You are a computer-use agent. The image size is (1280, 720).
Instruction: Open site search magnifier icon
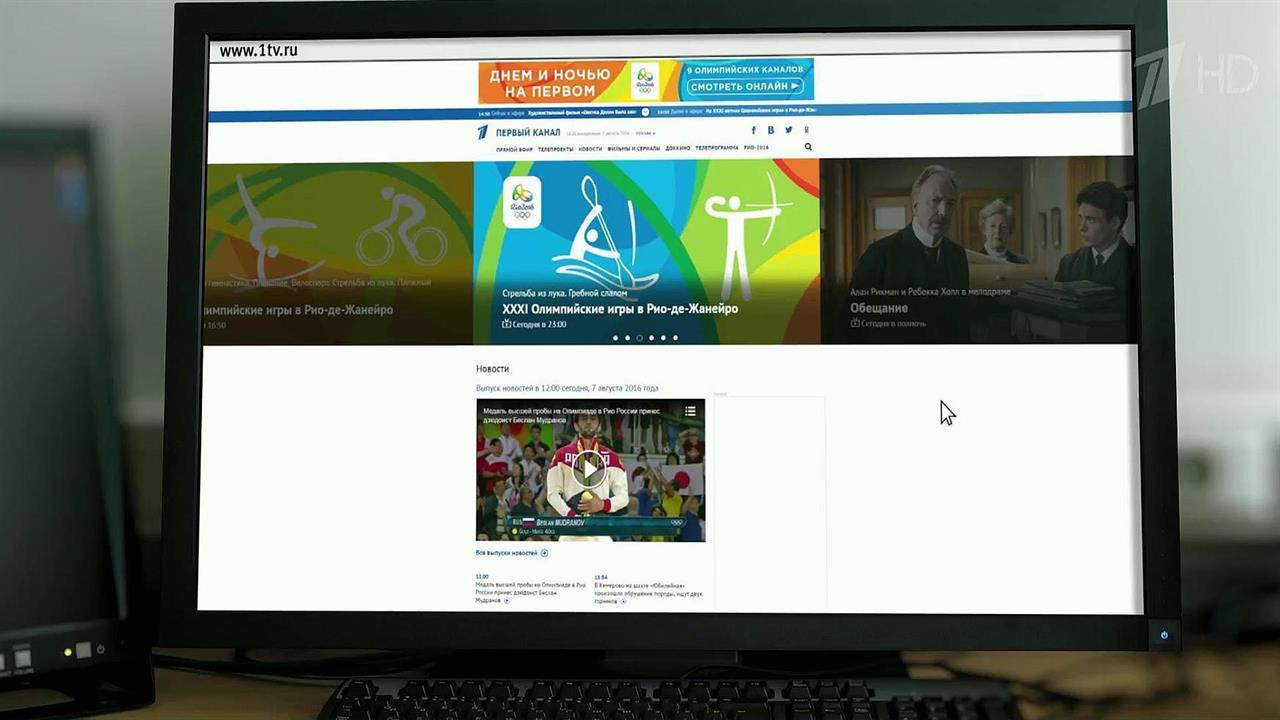tap(808, 147)
